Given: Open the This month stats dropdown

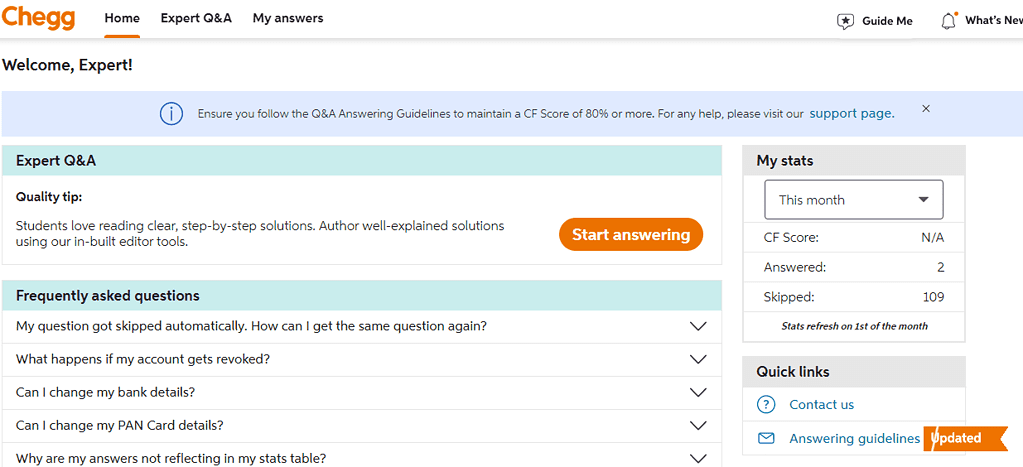Looking at the screenshot, I should coord(853,200).
